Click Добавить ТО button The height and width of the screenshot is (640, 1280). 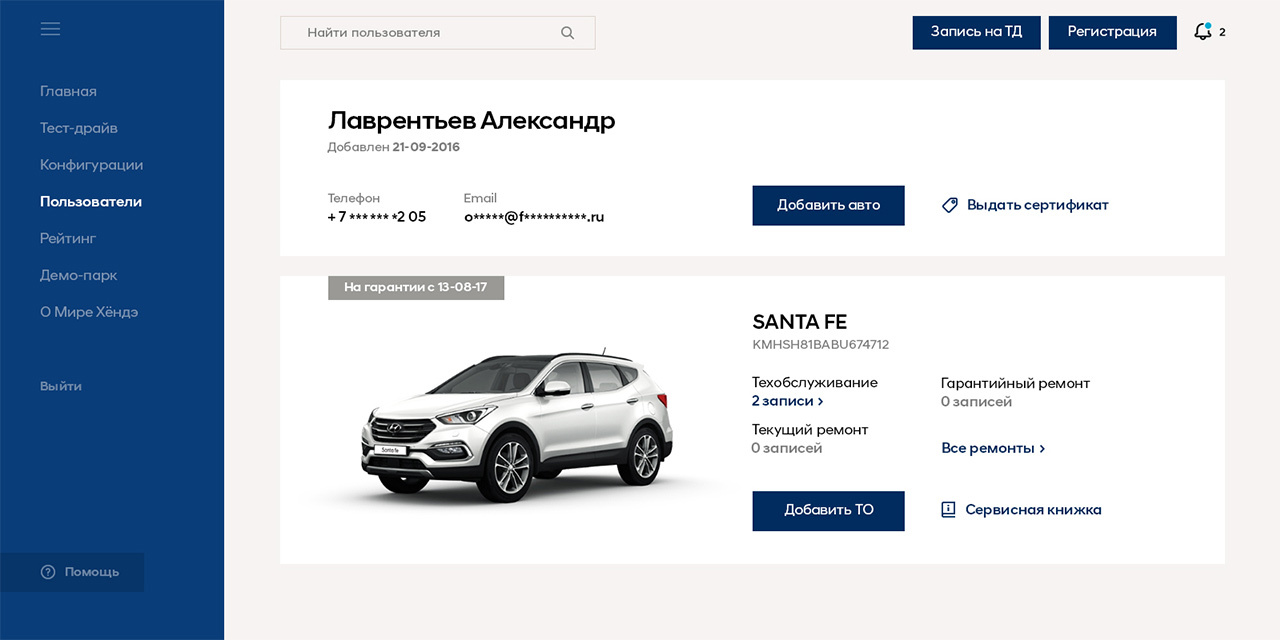(x=828, y=510)
